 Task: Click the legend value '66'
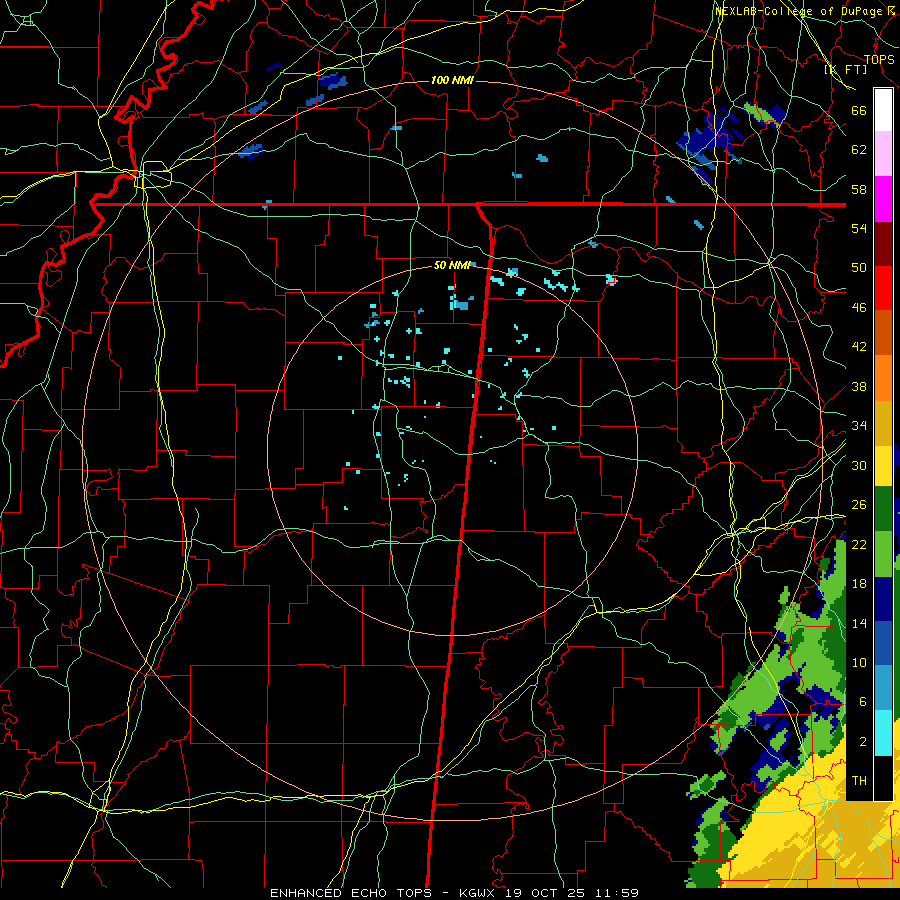859,110
